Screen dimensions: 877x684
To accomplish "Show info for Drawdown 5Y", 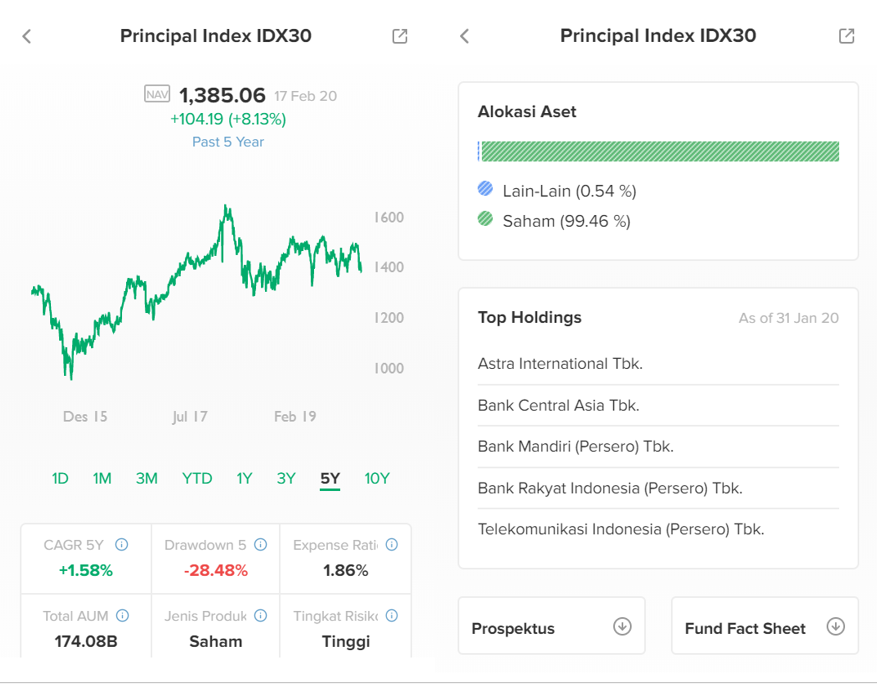I will (x=261, y=545).
